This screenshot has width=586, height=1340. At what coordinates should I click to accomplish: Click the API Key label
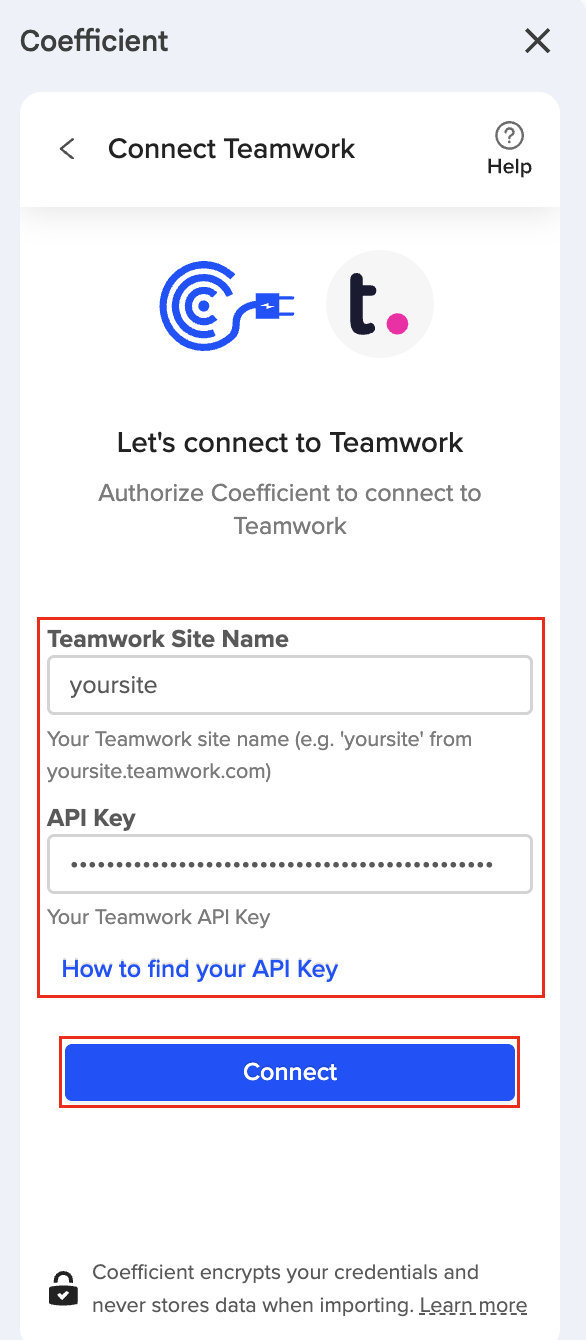(91, 818)
